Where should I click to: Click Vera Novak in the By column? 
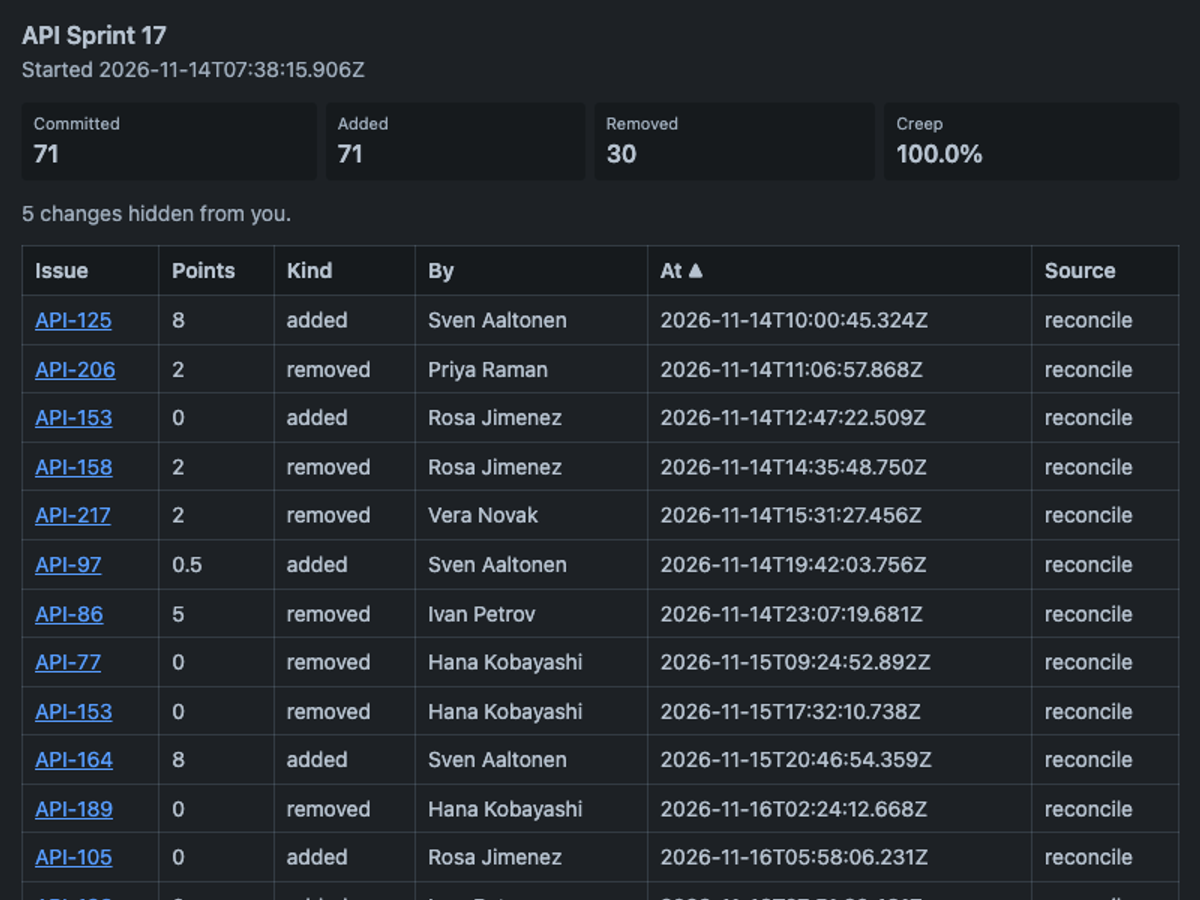pyautogui.click(x=483, y=516)
